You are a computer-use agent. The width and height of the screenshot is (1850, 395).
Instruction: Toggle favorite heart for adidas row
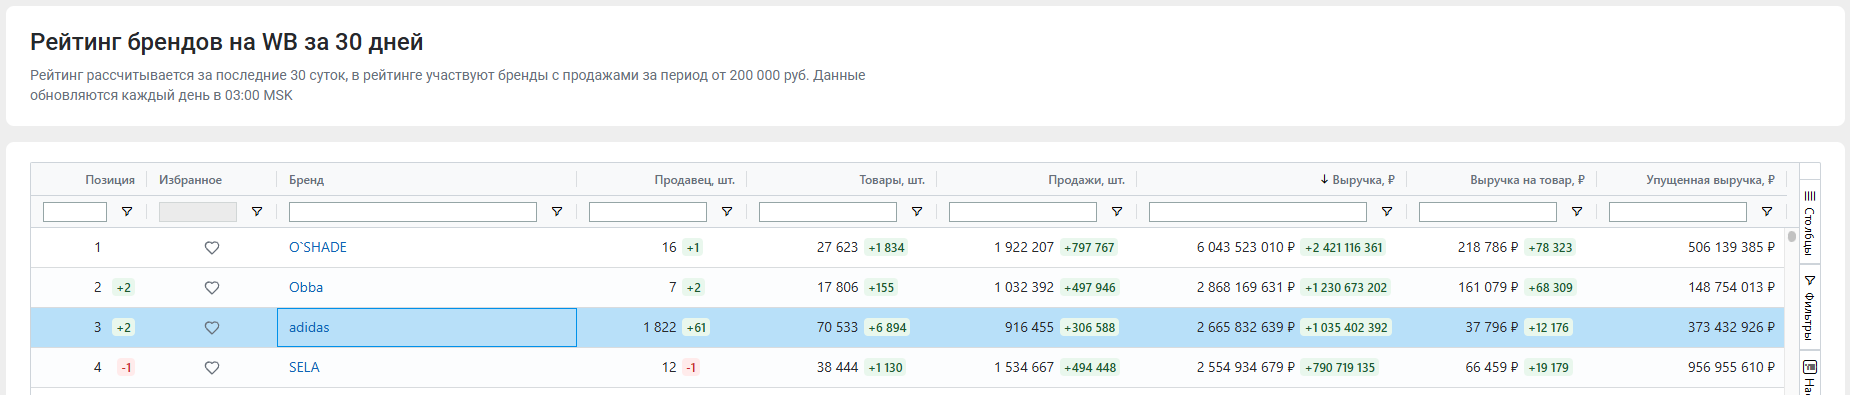[212, 328]
